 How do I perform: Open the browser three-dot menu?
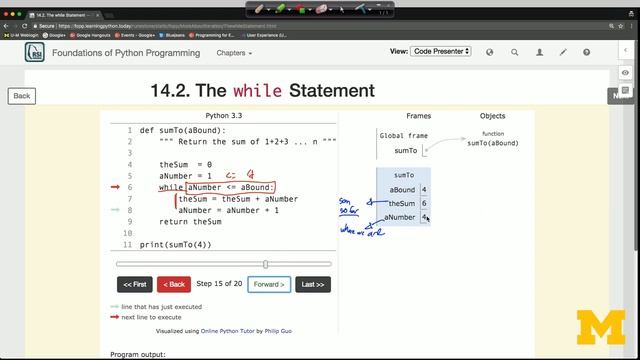point(631,26)
